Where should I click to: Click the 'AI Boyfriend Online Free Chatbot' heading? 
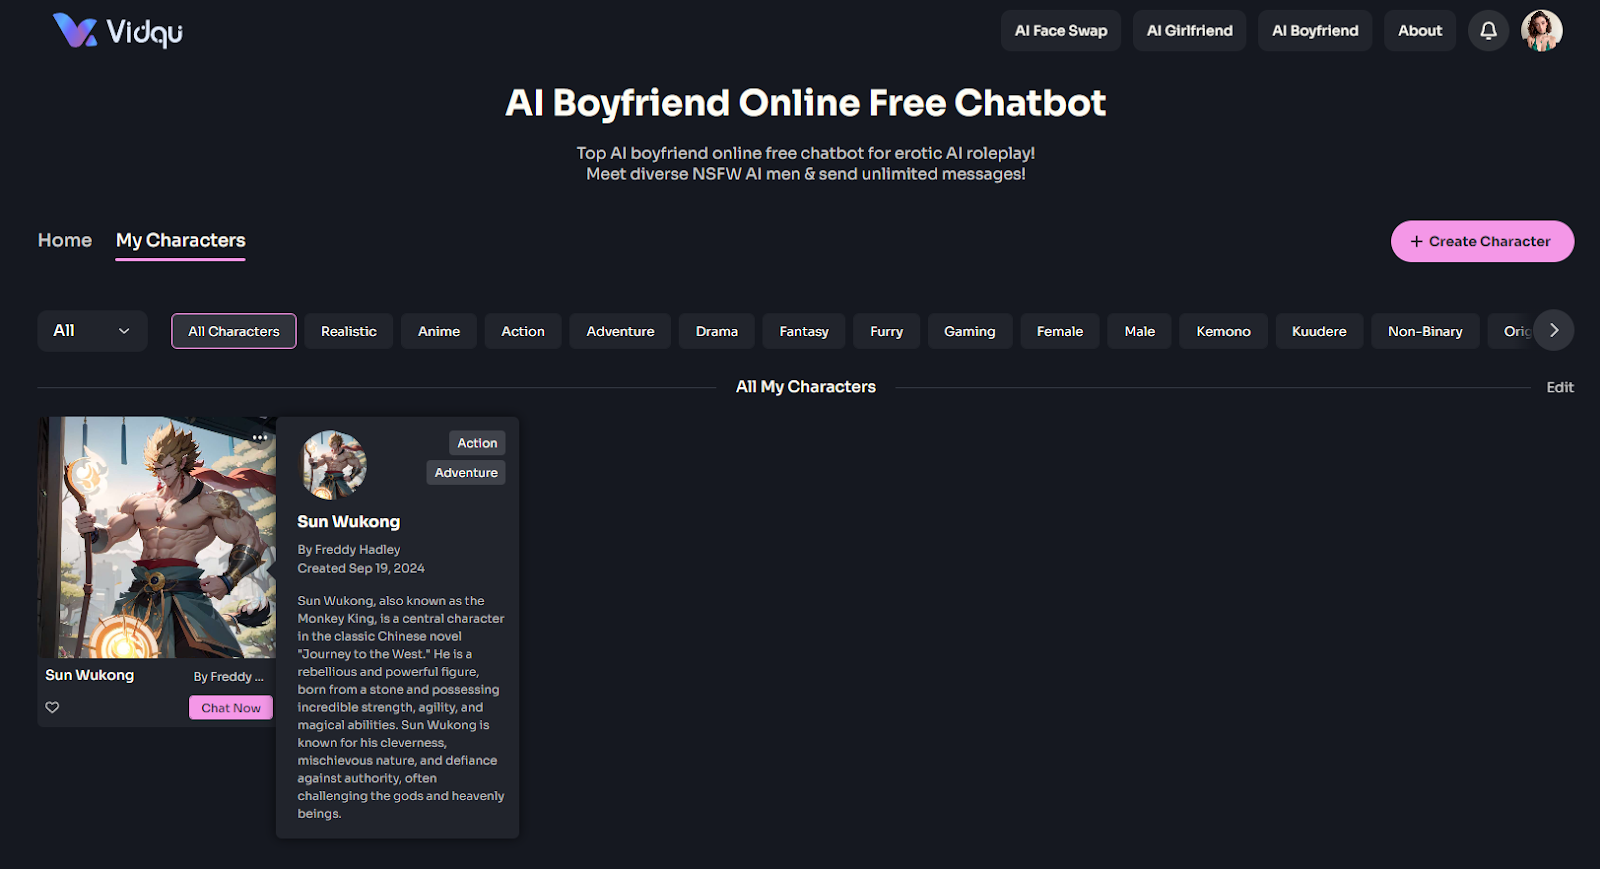806,103
